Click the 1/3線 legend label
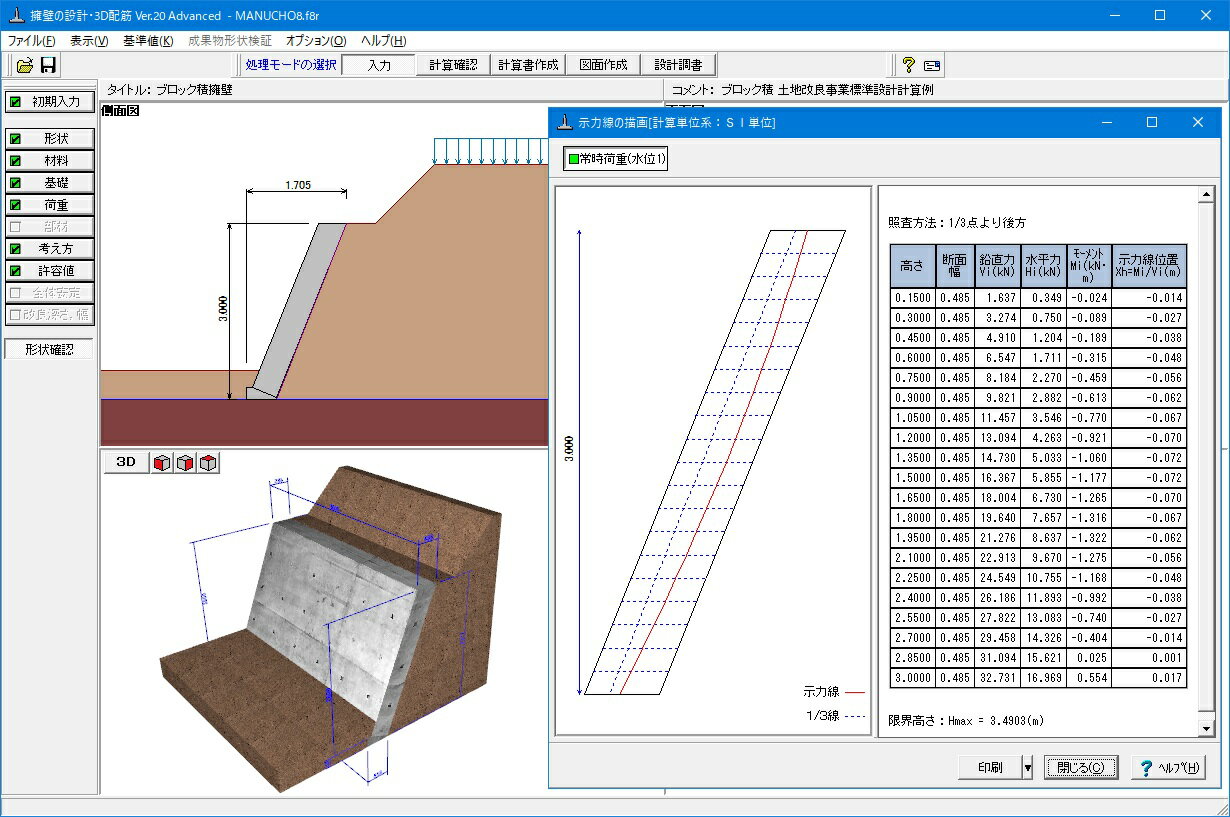This screenshot has height=817, width=1230. pyautogui.click(x=822, y=716)
